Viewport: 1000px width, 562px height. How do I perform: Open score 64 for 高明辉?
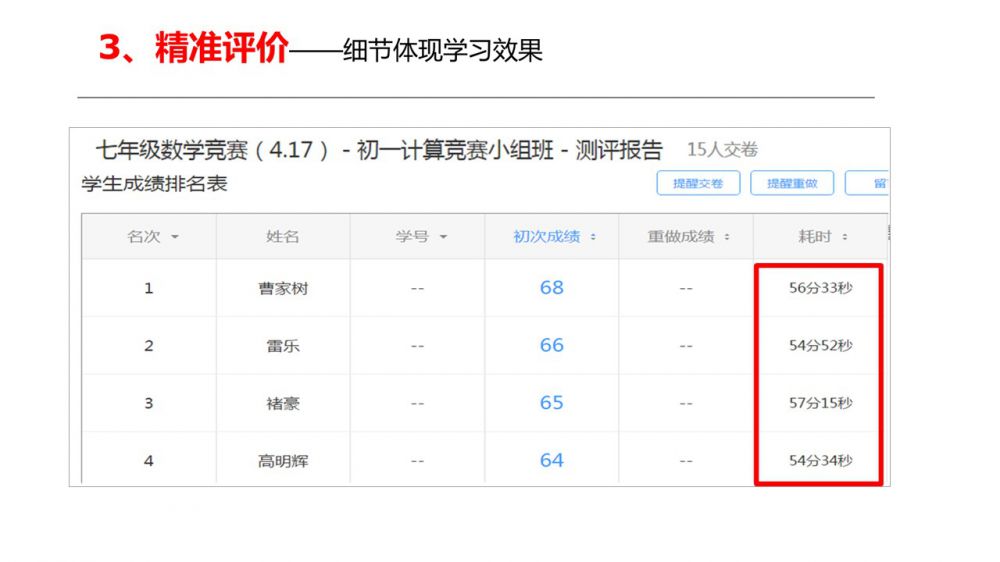[x=552, y=460]
